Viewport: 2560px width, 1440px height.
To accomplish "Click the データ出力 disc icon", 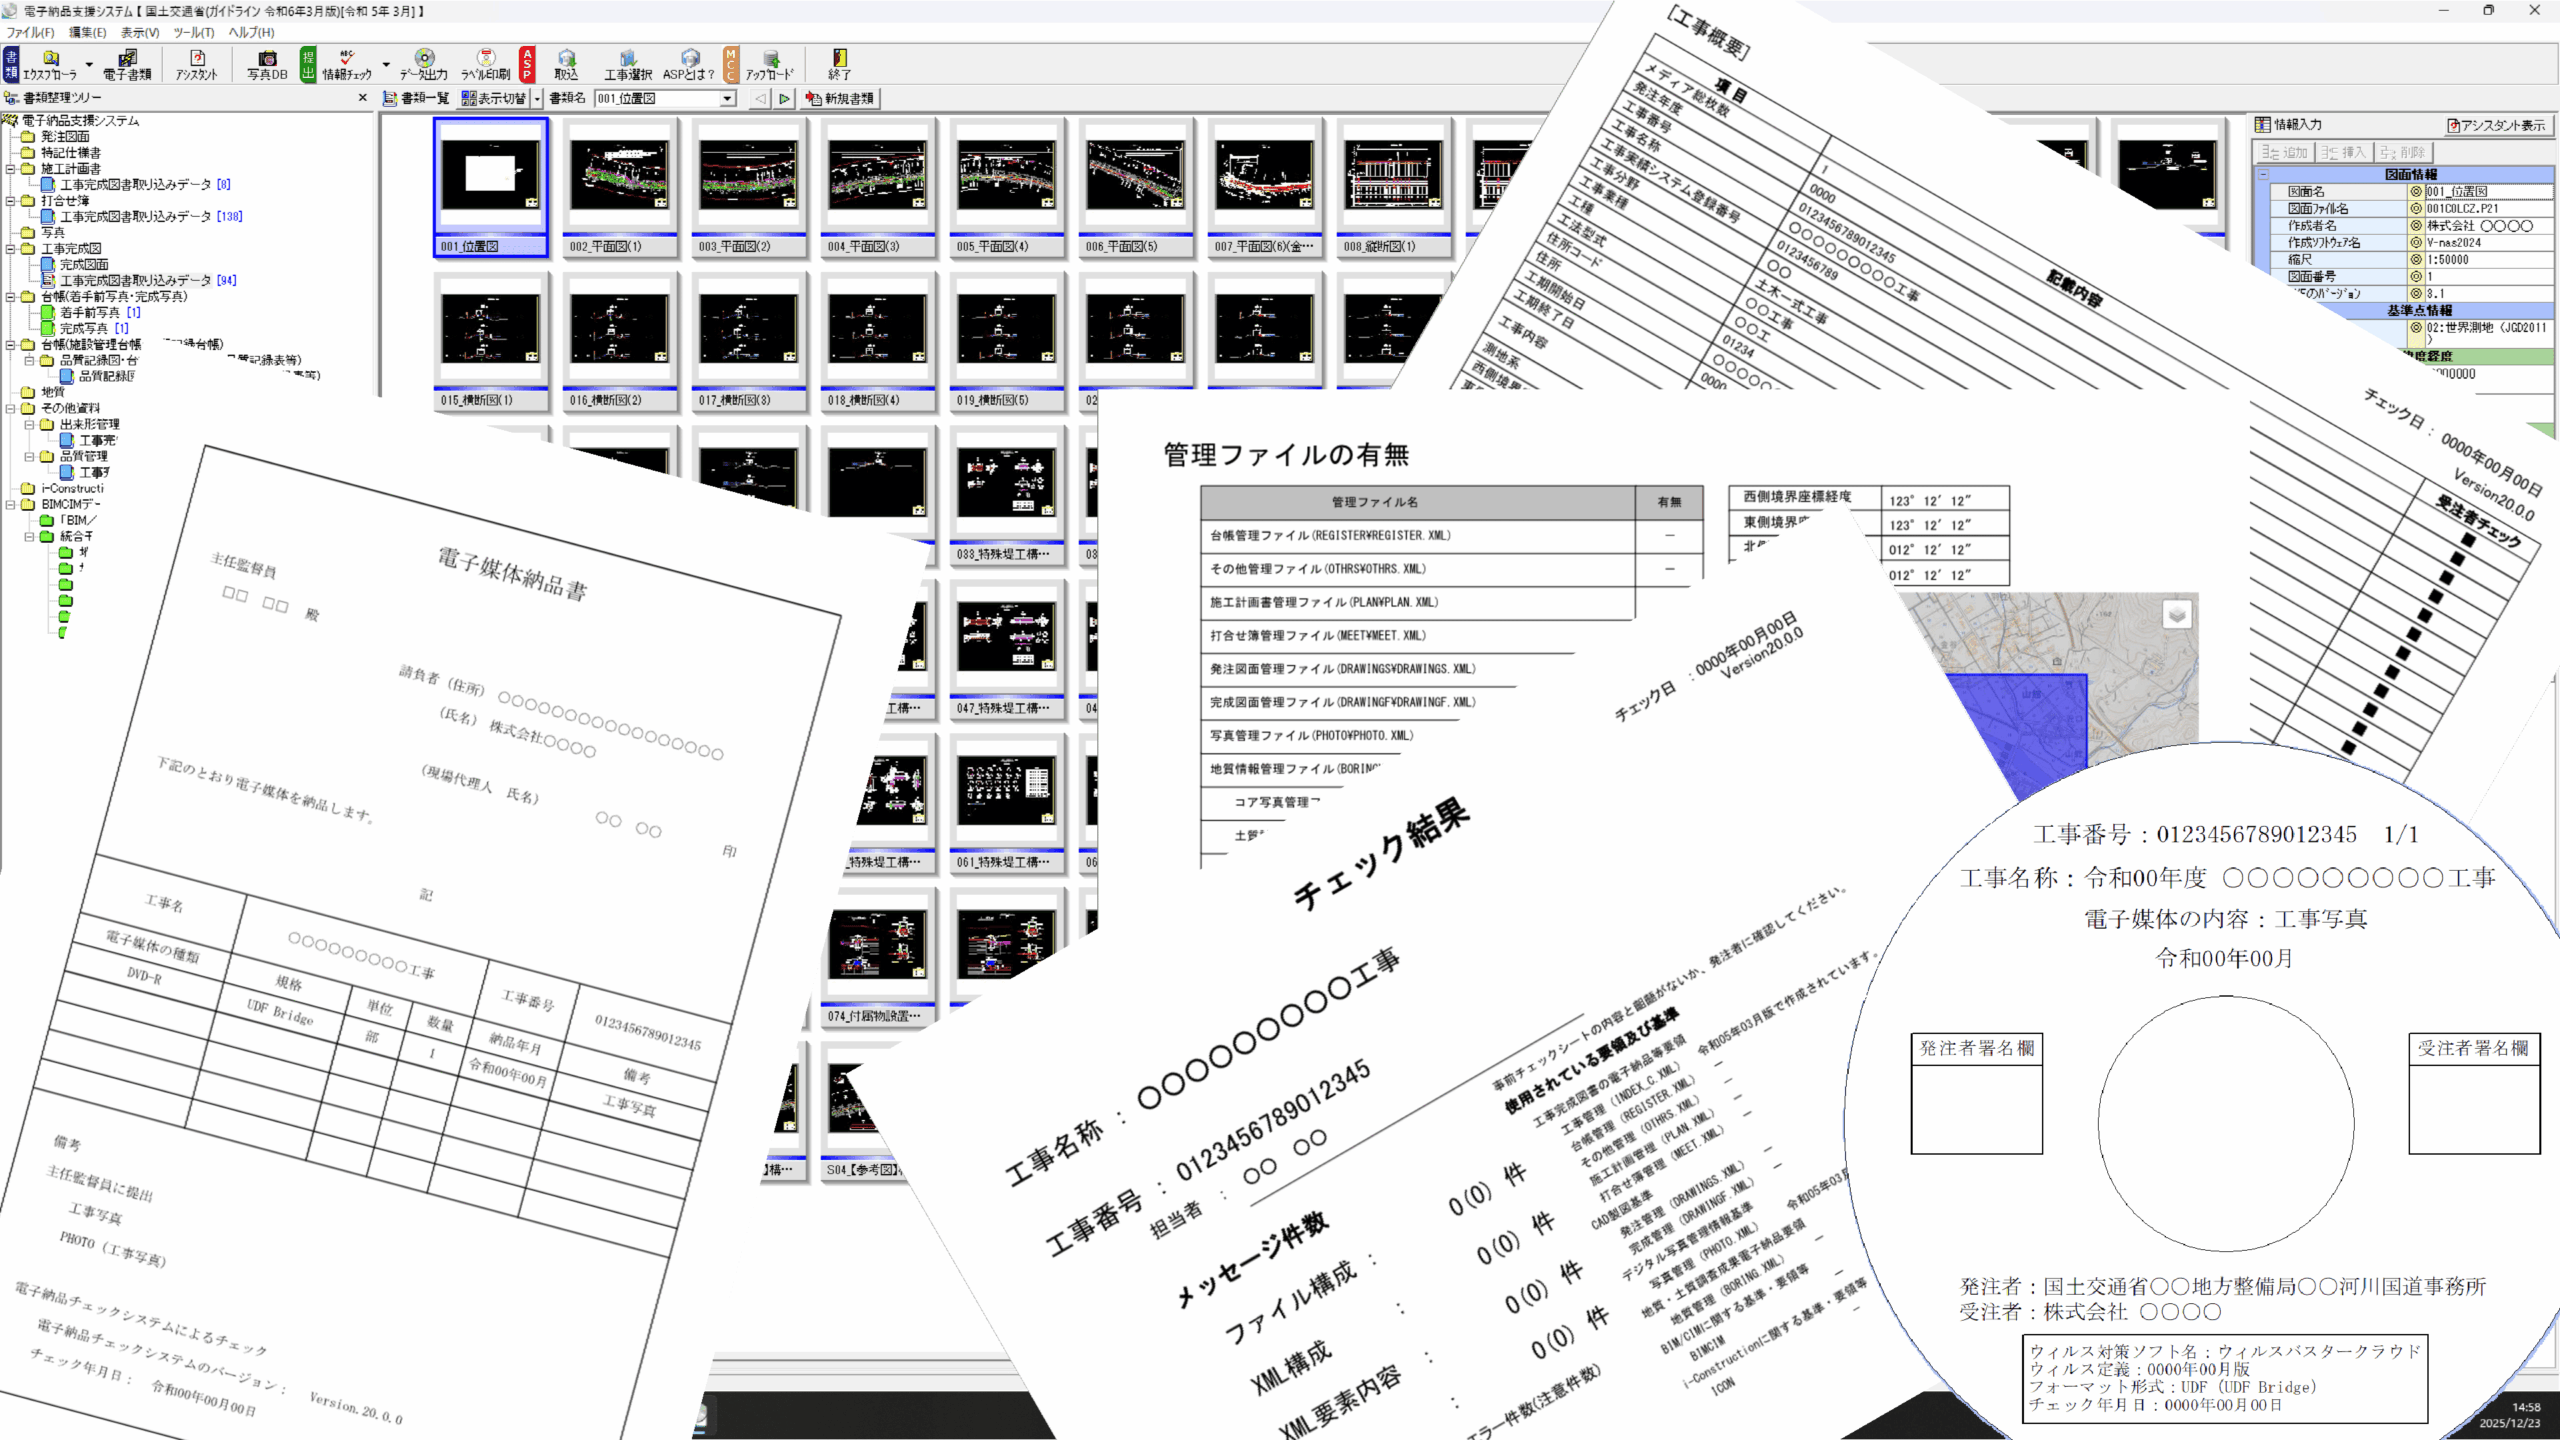I will tap(424, 64).
